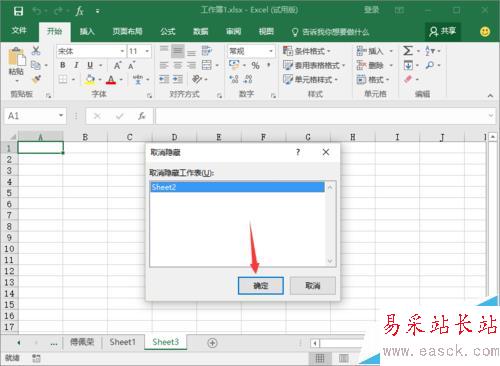Image resolution: width=500 pixels, height=366 pixels.
Task: Select the Format Painter brush icon
Action: 36,79
